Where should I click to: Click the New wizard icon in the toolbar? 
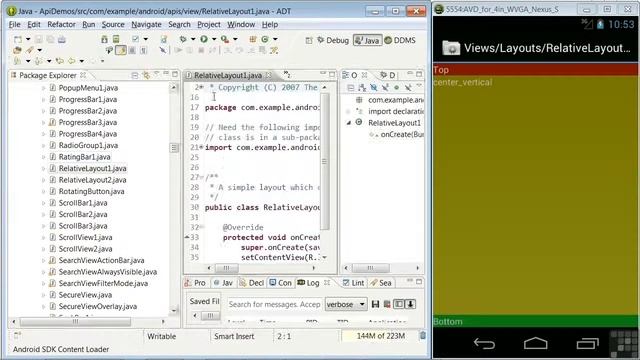tap(18, 39)
